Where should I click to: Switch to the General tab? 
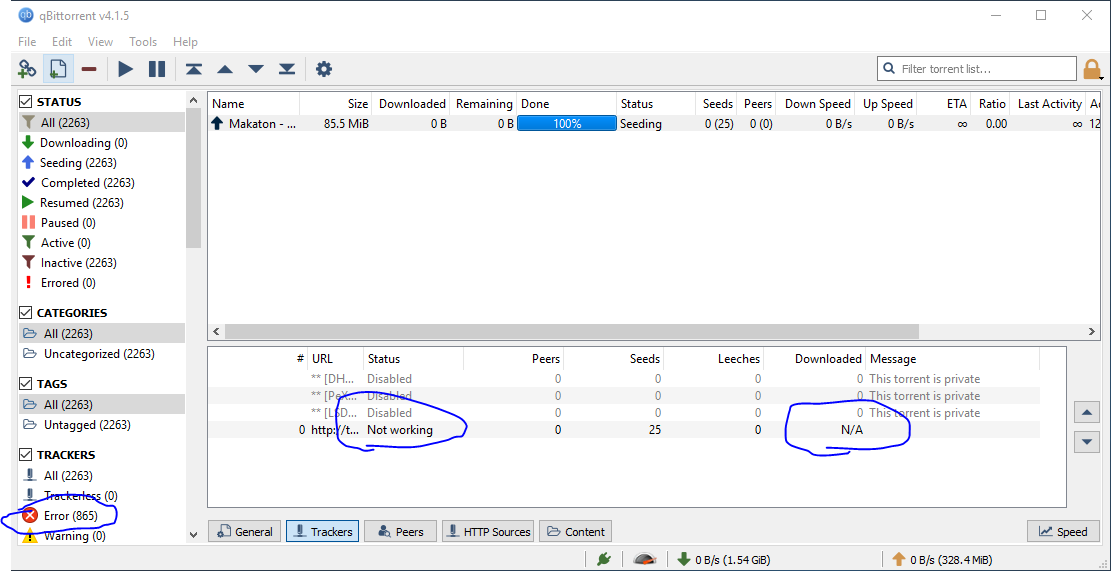pos(244,531)
